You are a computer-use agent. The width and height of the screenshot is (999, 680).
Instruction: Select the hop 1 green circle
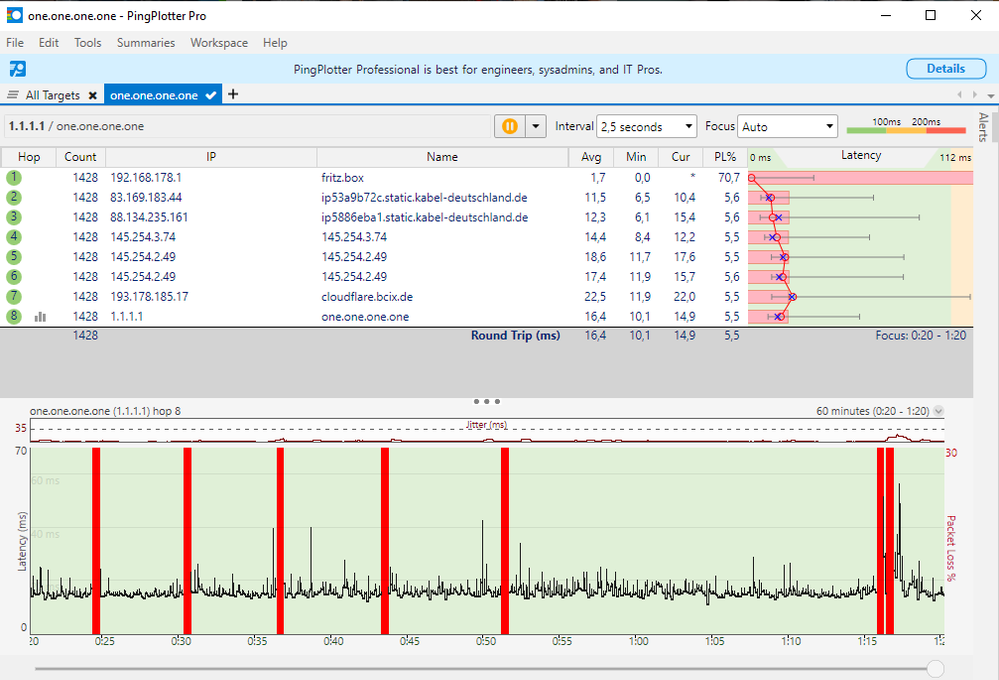(14, 177)
